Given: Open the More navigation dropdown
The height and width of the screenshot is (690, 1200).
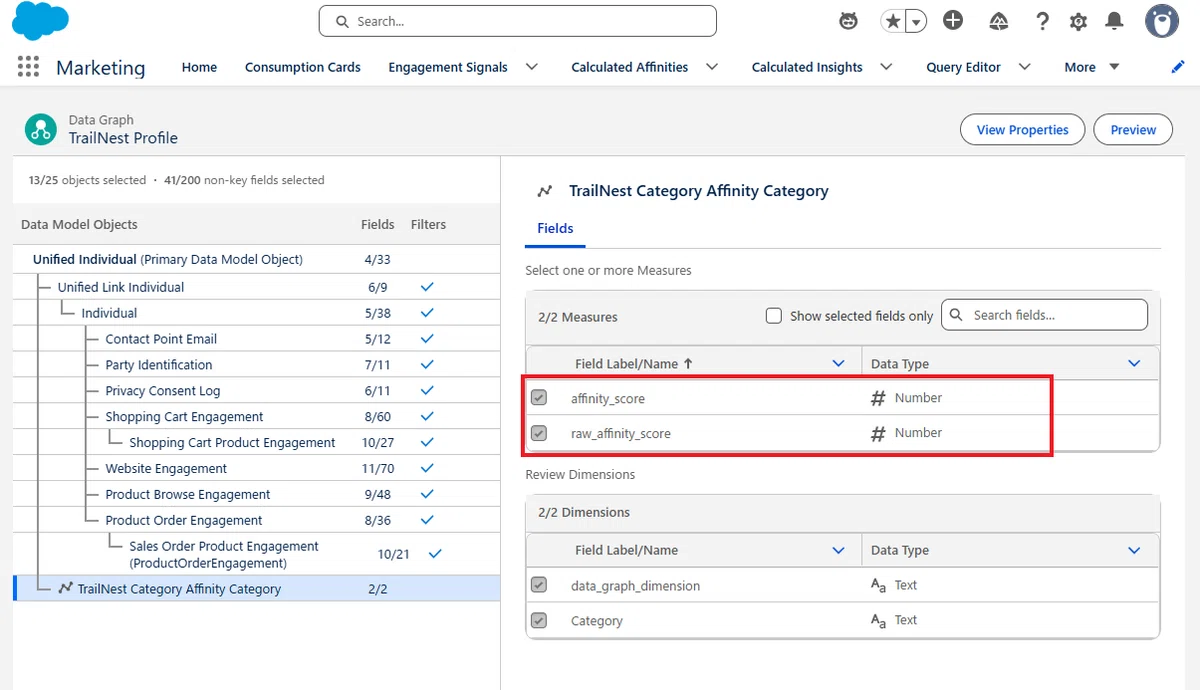Looking at the screenshot, I should click(1091, 67).
